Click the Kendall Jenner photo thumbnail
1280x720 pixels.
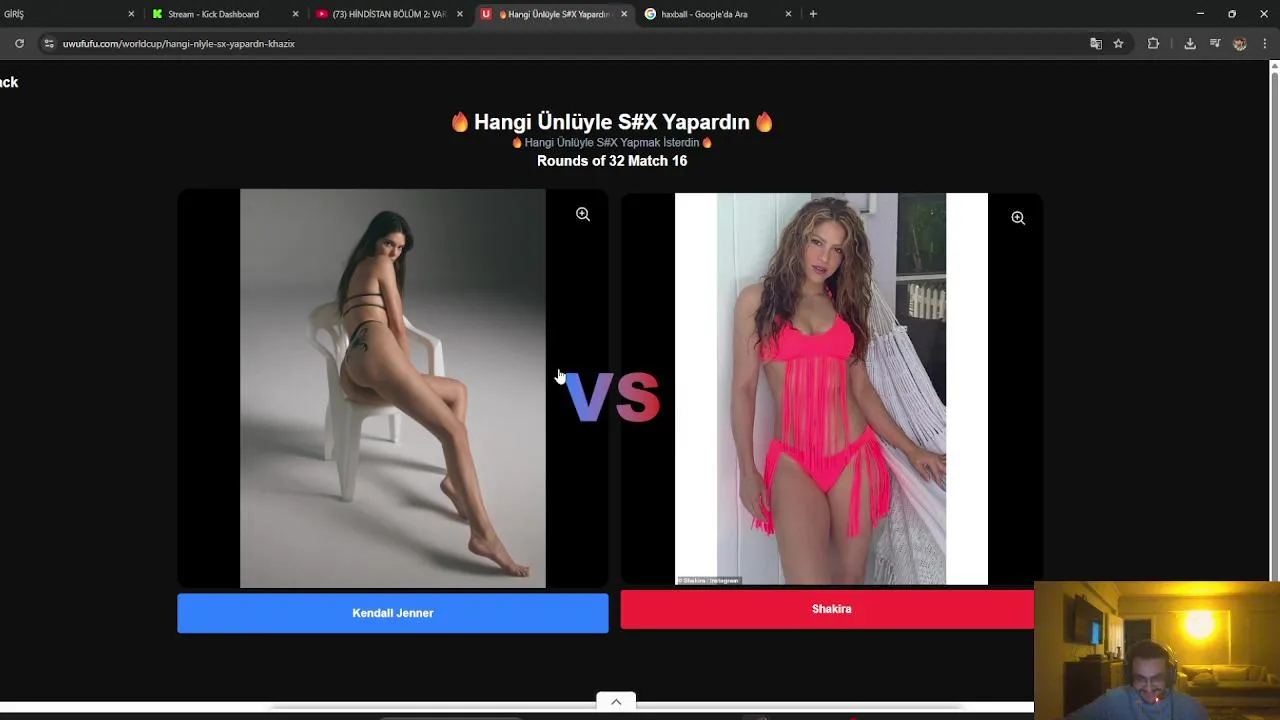pos(393,388)
